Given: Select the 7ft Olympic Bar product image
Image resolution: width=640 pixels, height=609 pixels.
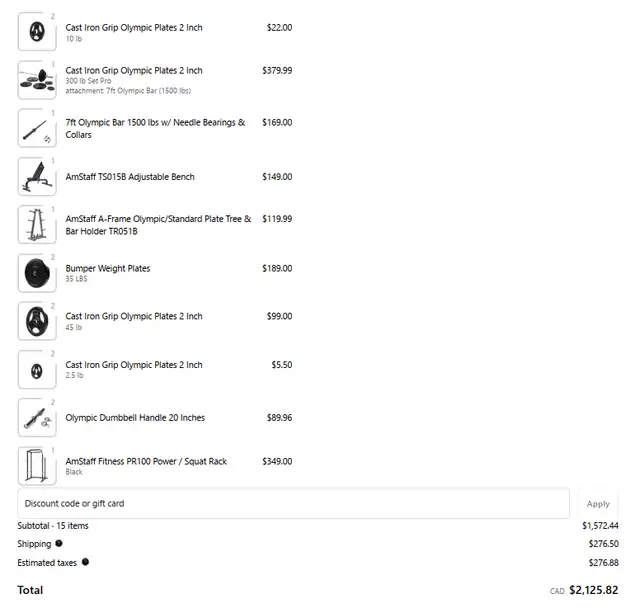Looking at the screenshot, I should (37, 128).
